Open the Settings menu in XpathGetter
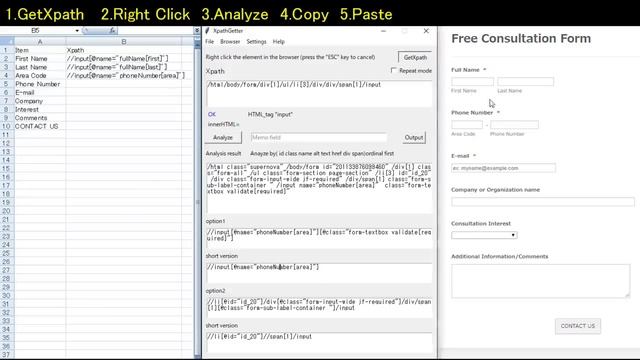Image resolution: width=640 pixels, height=360 pixels. coord(256,42)
